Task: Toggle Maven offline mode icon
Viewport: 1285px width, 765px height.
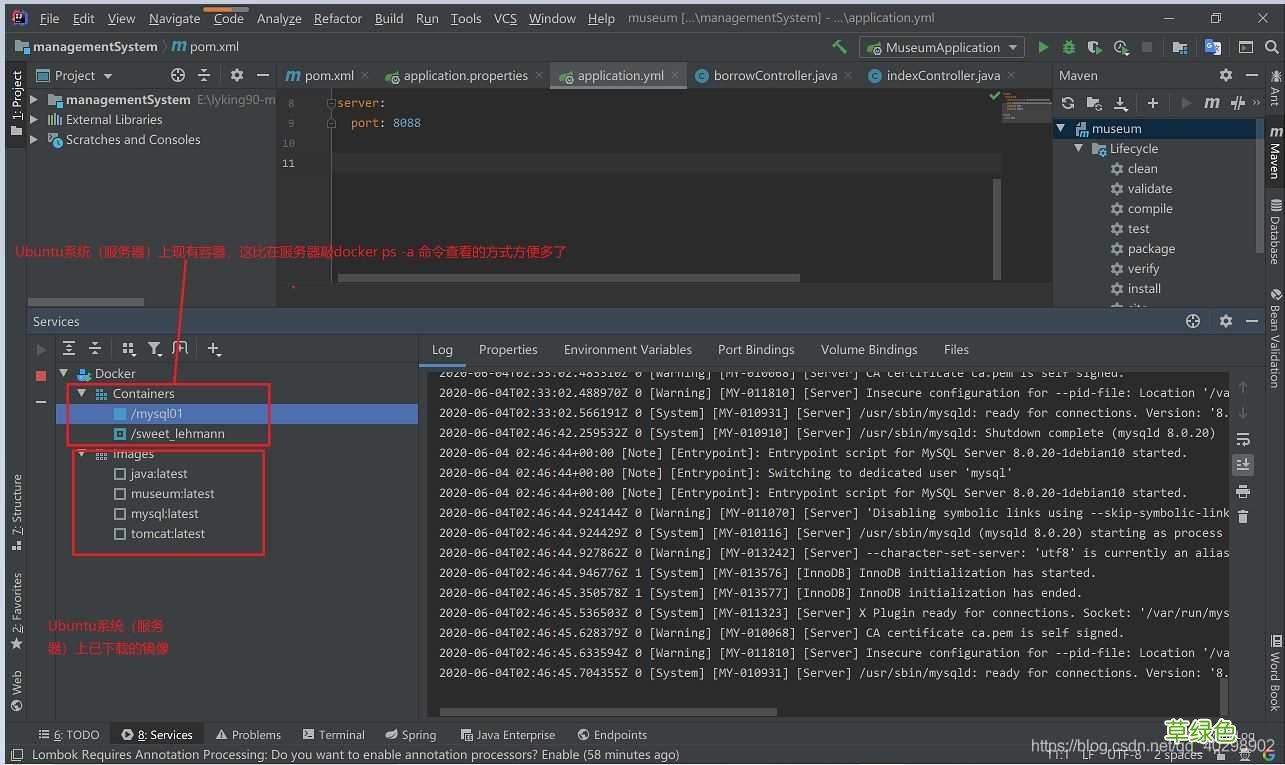Action: [x=1238, y=103]
